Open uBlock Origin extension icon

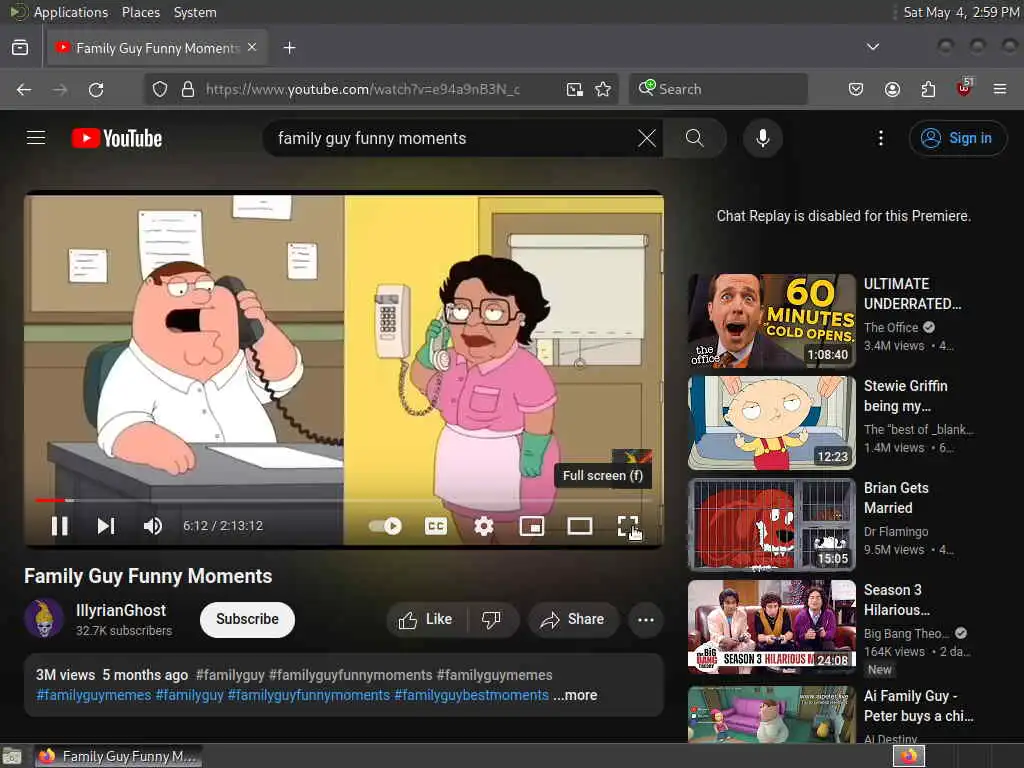[x=964, y=88]
